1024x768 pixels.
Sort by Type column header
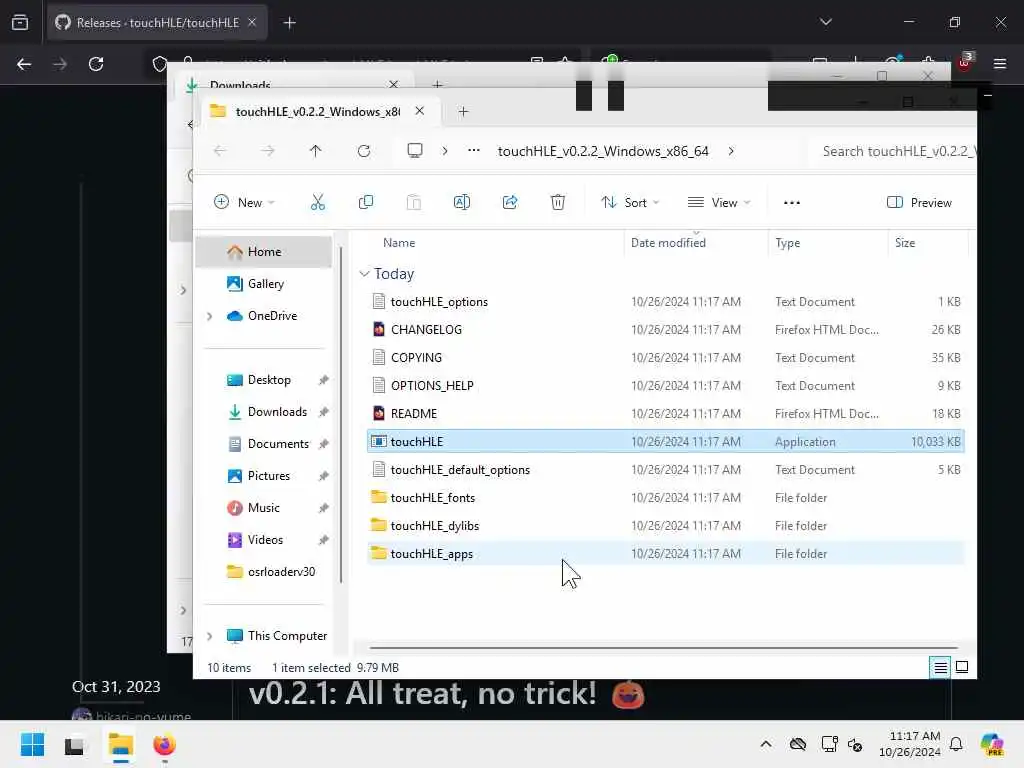point(788,242)
